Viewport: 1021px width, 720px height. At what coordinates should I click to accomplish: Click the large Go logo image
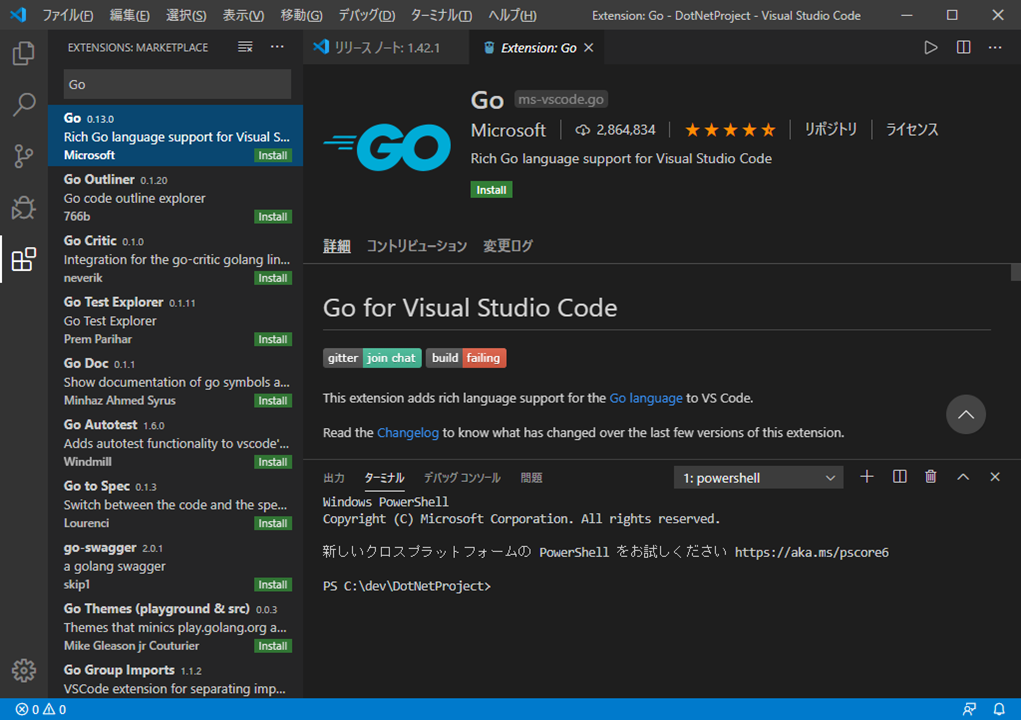[387, 147]
